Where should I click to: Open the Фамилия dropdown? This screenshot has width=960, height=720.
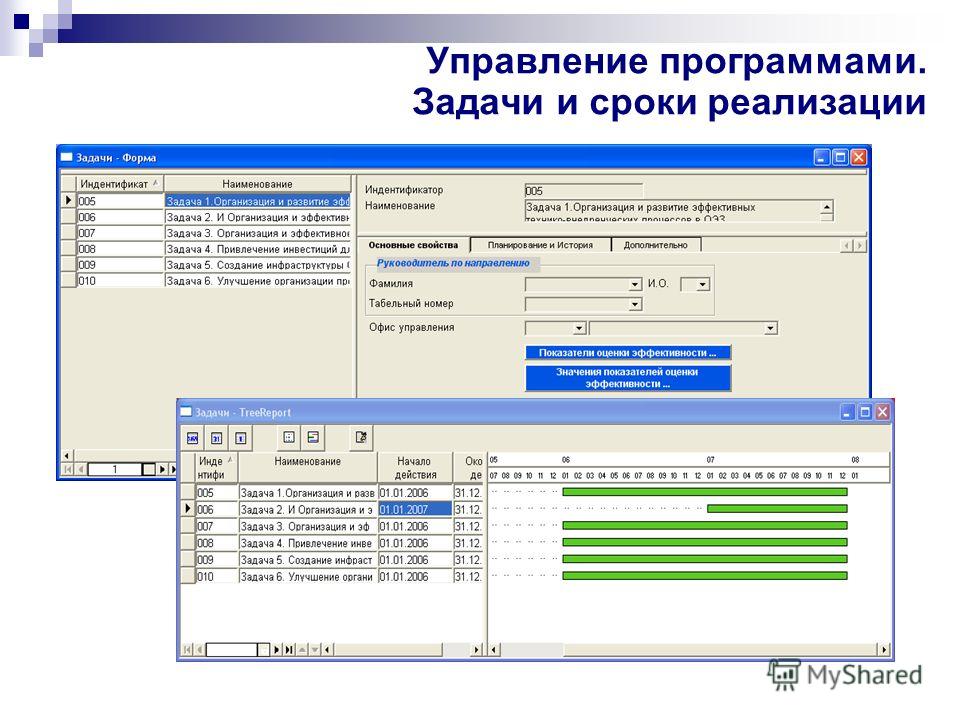[635, 285]
